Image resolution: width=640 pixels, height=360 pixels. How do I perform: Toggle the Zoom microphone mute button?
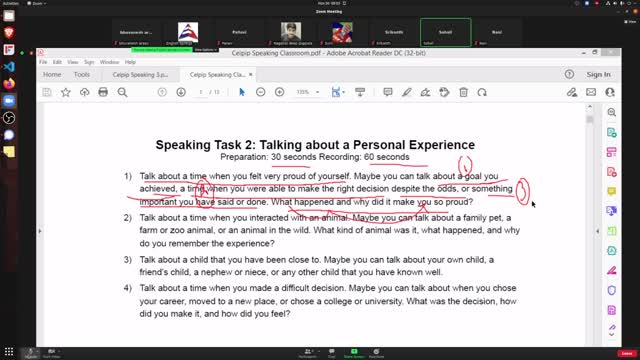(x=31, y=353)
